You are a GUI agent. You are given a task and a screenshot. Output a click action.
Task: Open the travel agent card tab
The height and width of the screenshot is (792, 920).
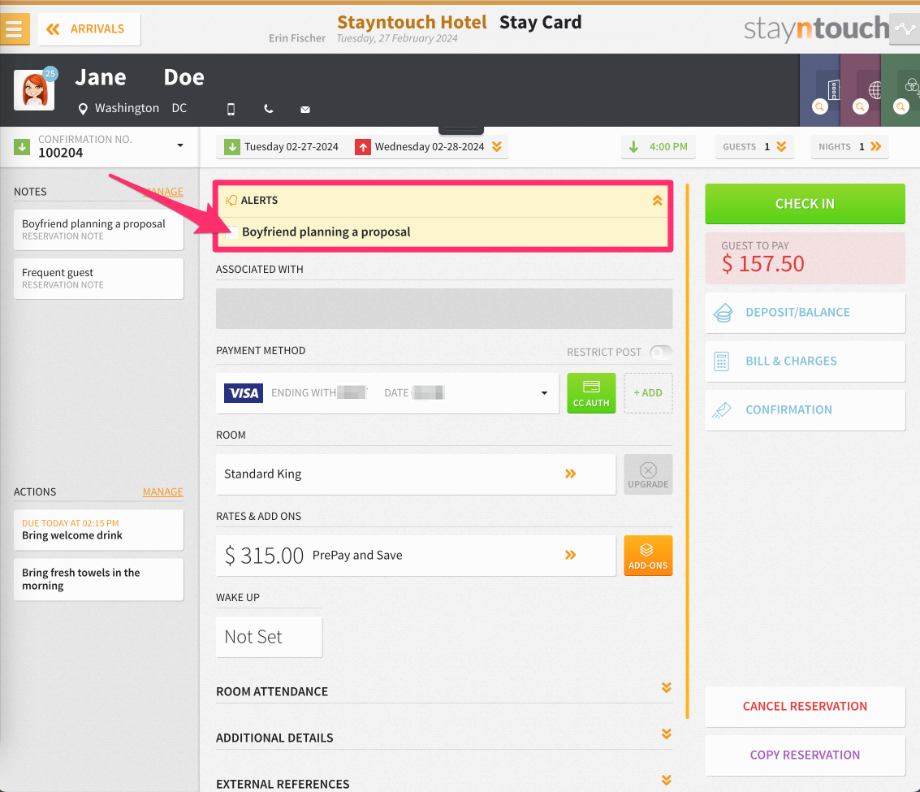coord(860,90)
